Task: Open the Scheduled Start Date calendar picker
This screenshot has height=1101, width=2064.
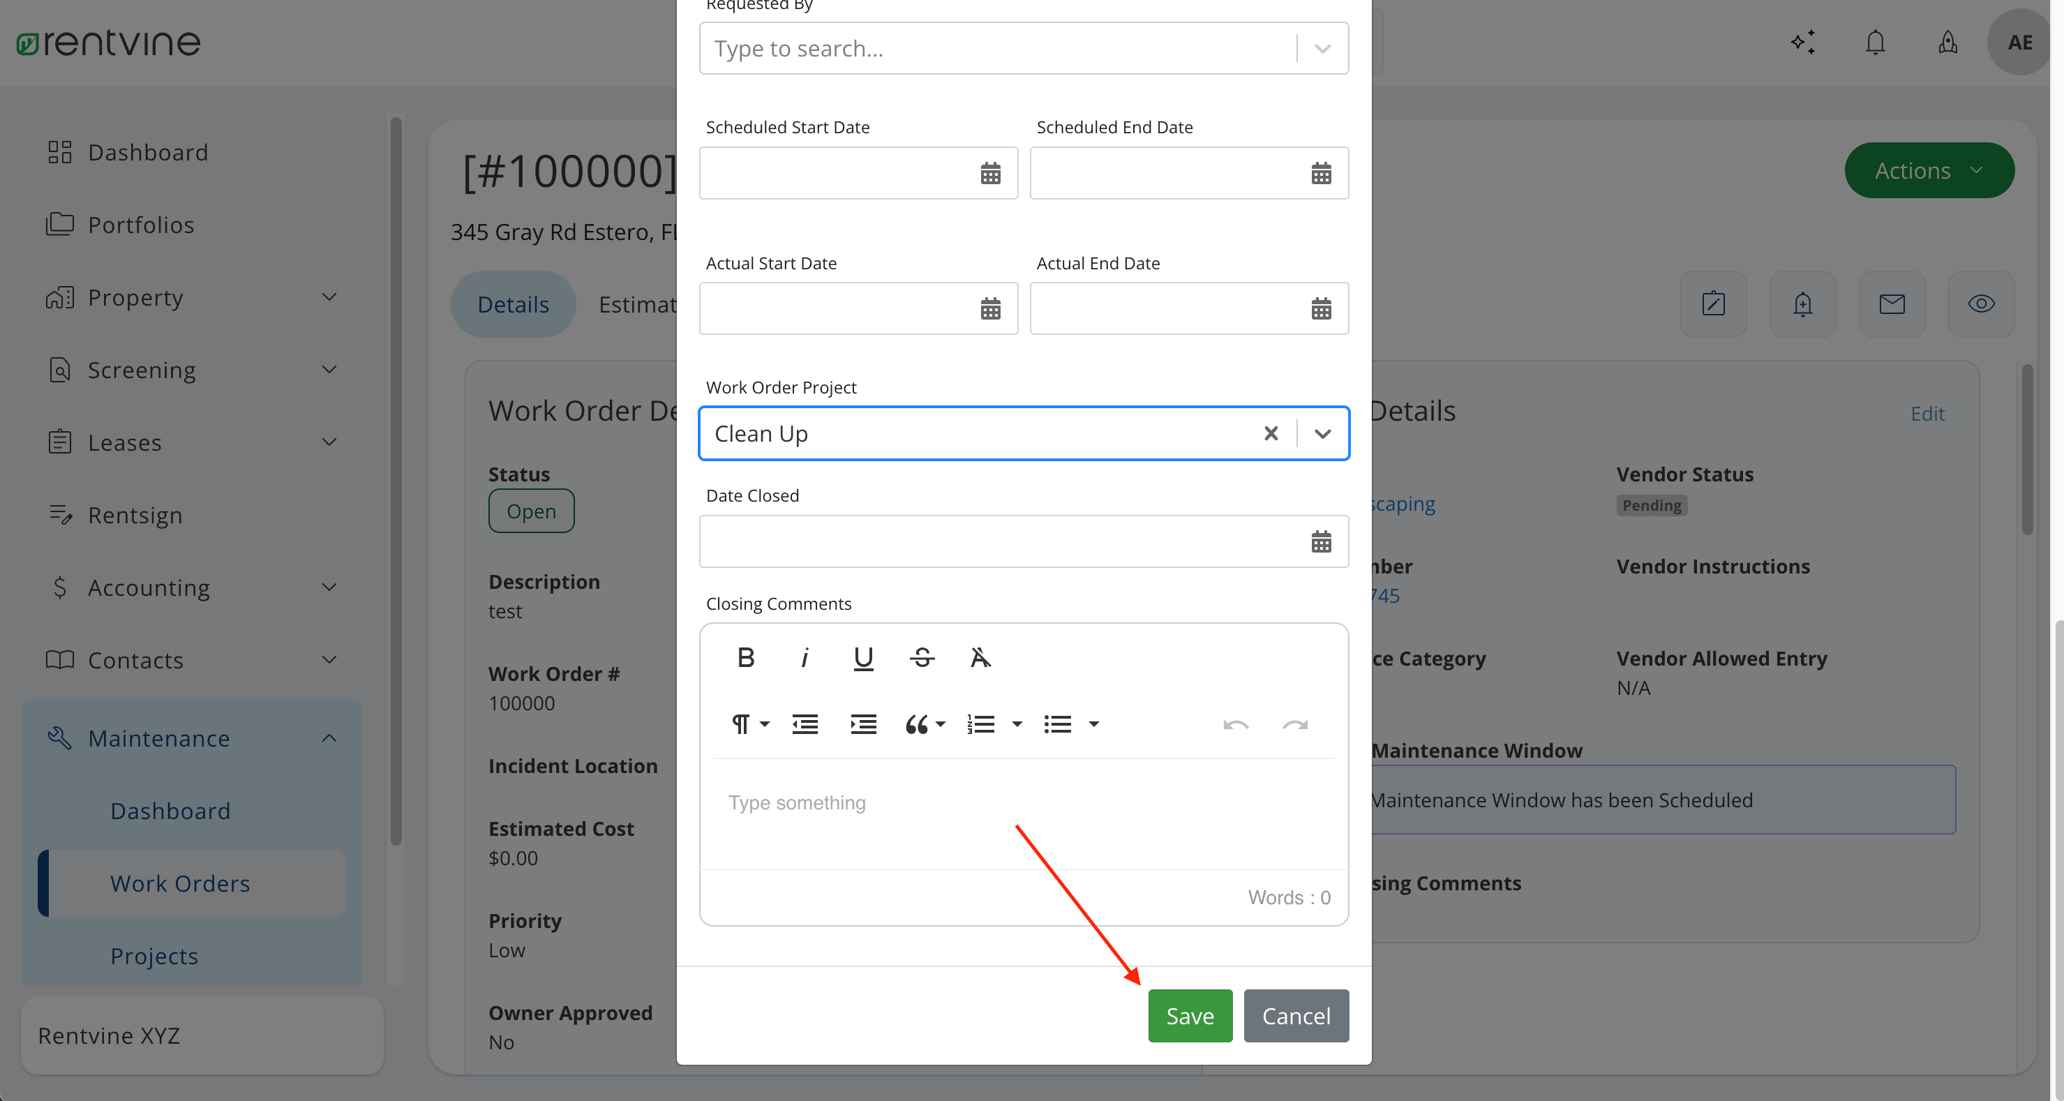Action: coord(989,172)
